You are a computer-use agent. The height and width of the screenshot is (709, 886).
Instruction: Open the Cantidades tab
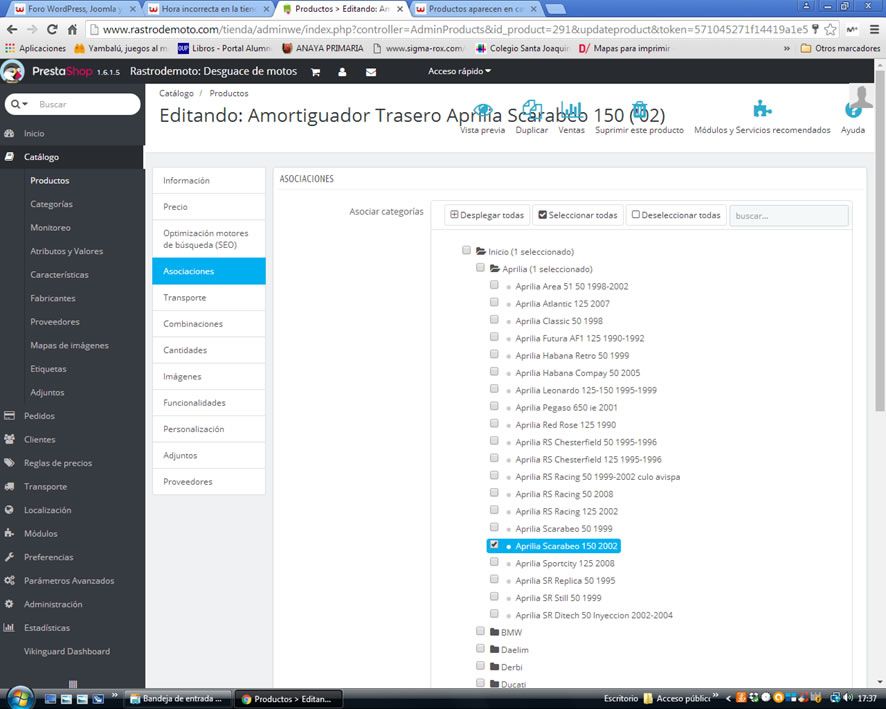click(209, 350)
